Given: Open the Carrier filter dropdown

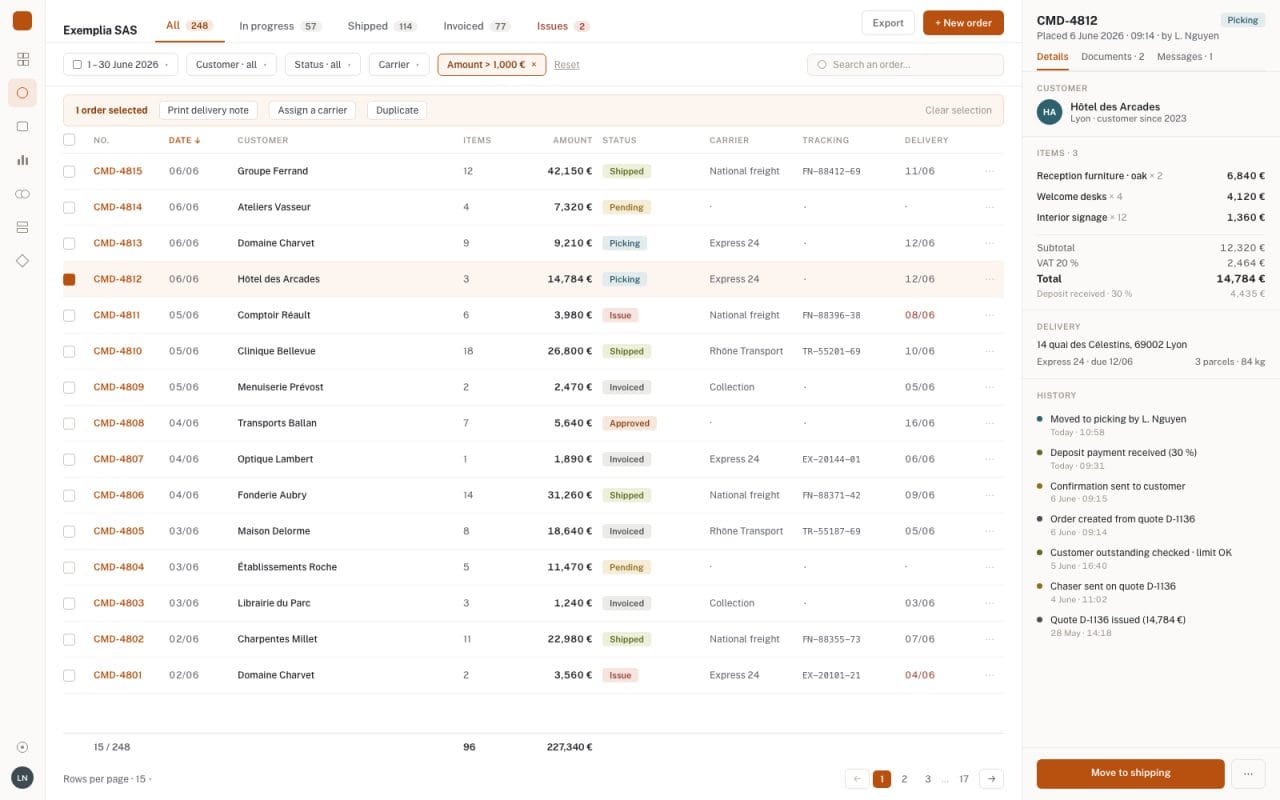Looking at the screenshot, I should 399,65.
